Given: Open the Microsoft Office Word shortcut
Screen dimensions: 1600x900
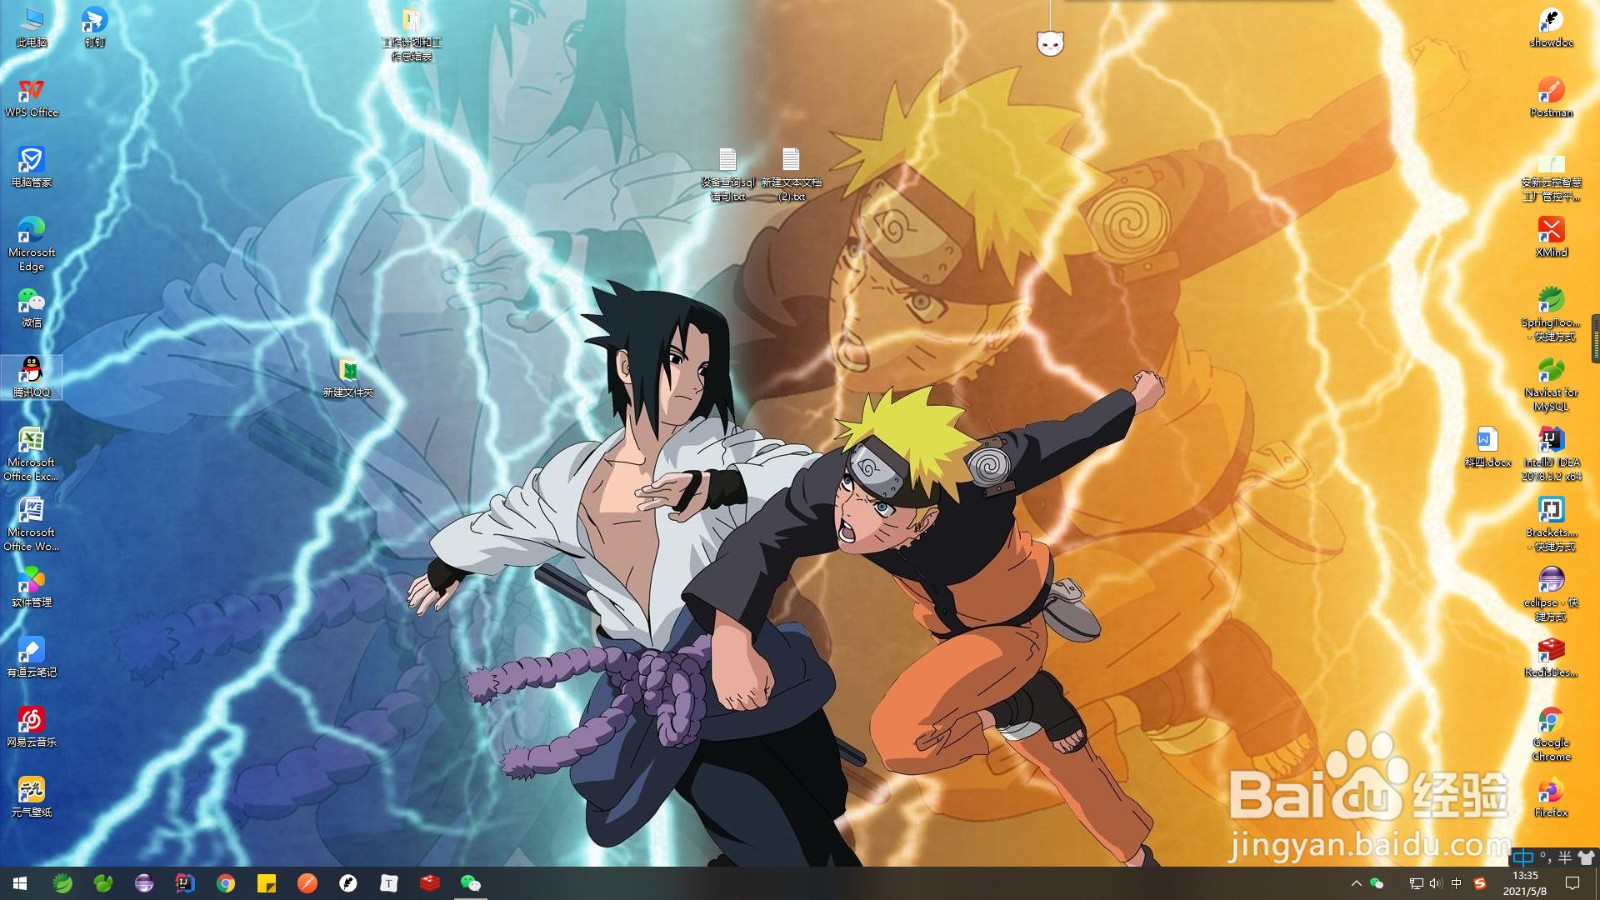Looking at the screenshot, I should [31, 524].
